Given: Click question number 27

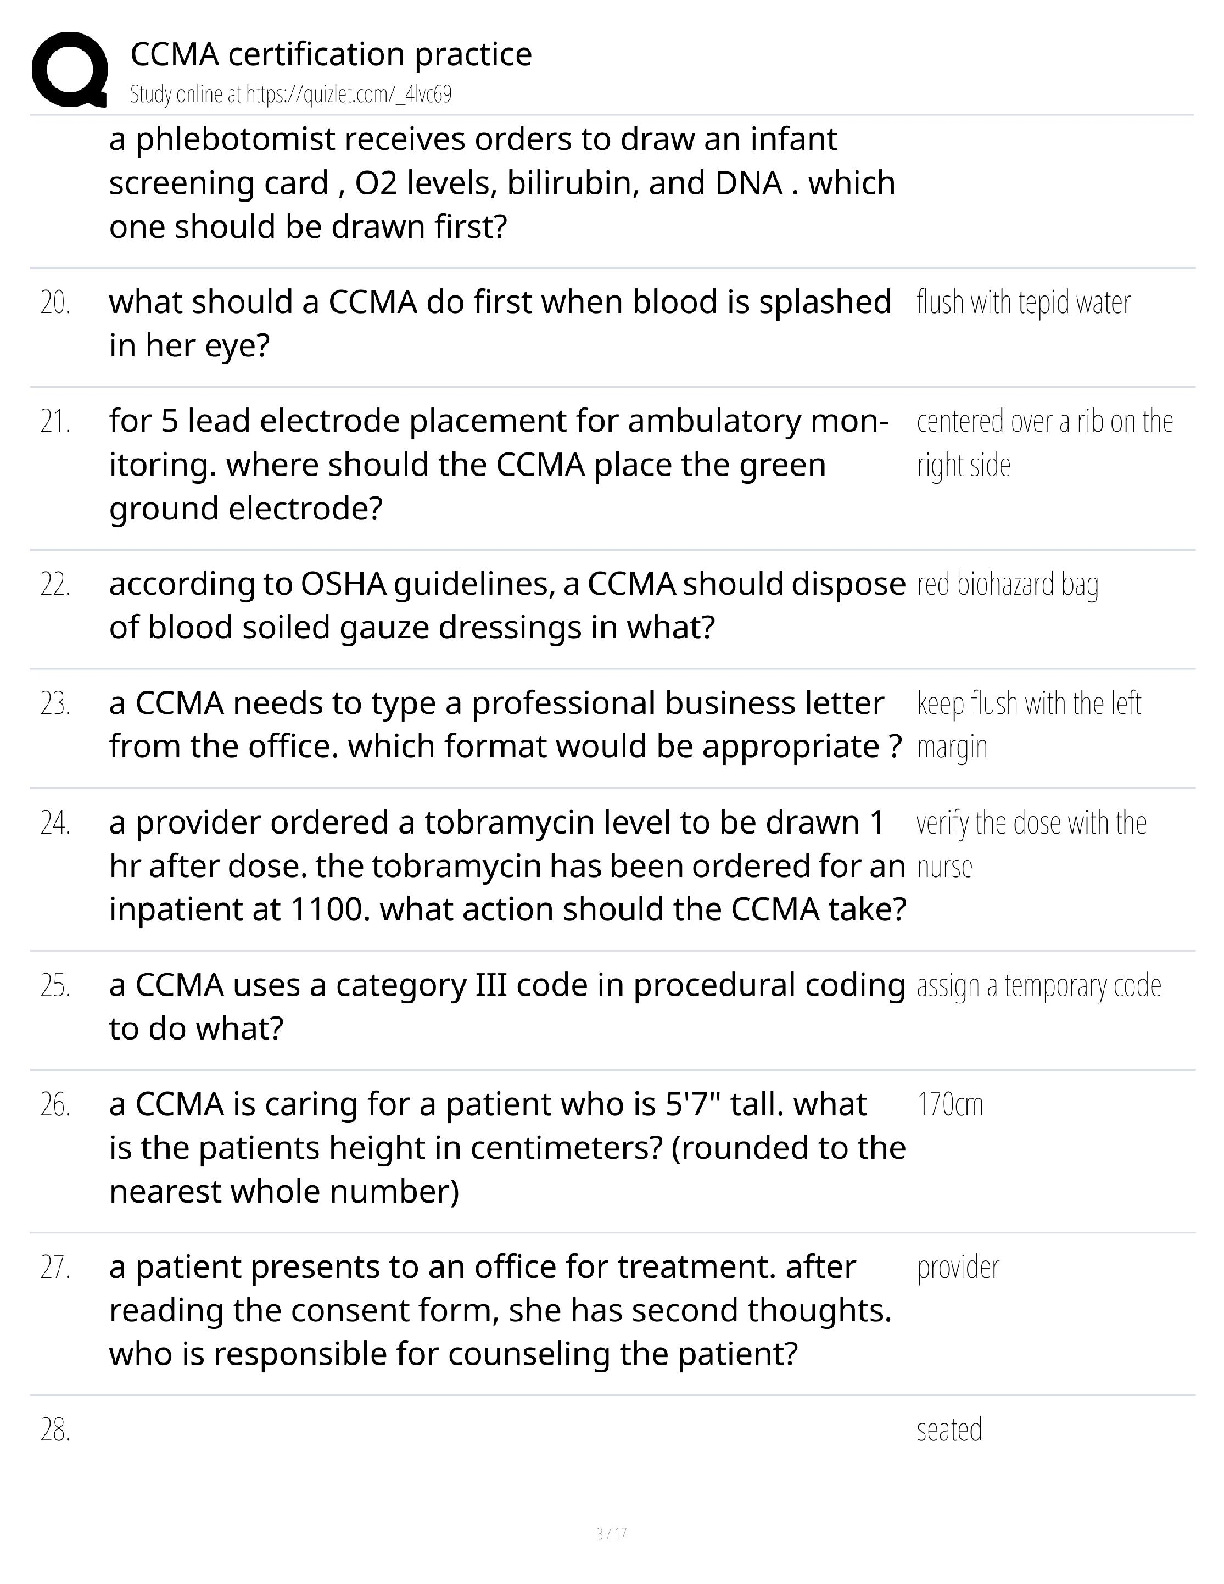Looking at the screenshot, I should (55, 1268).
